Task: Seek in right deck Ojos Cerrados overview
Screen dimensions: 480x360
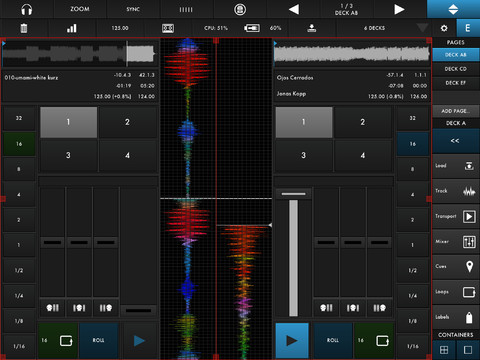Action: [352, 54]
